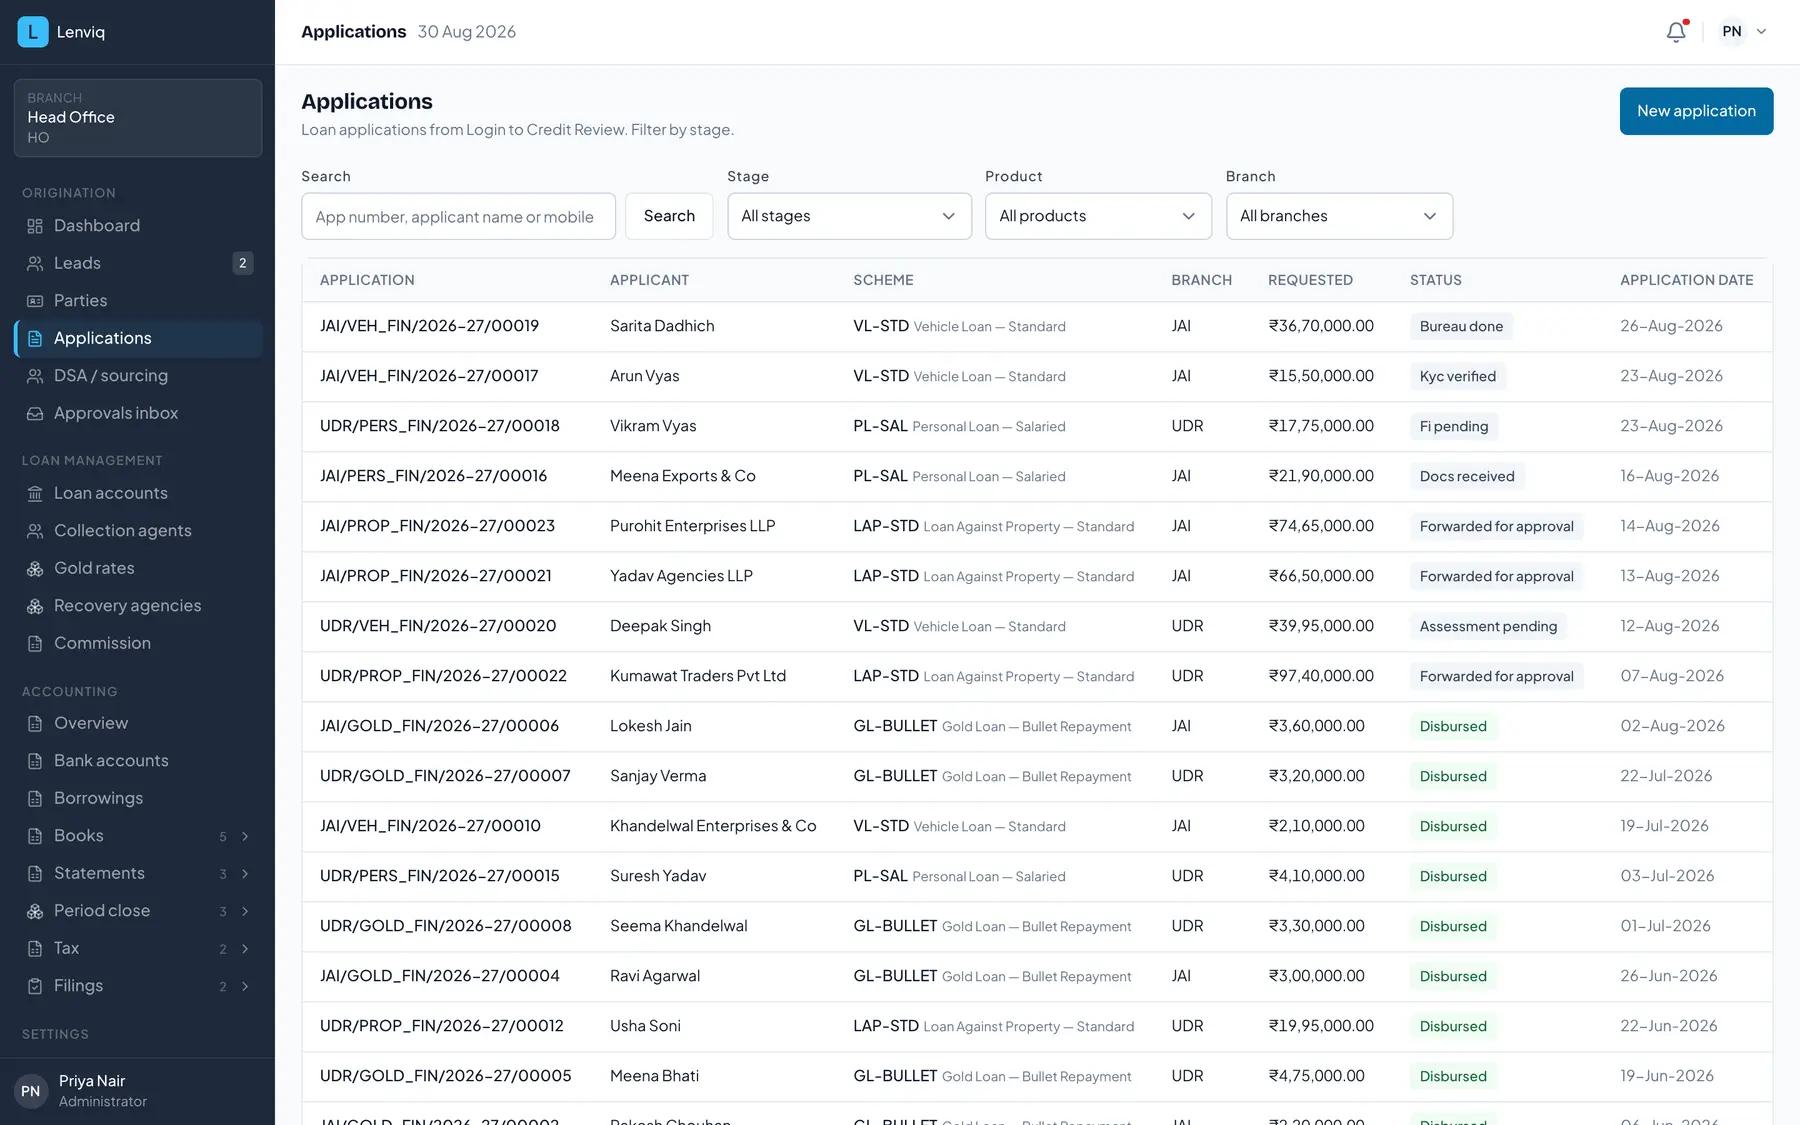
Task: Open the Branch filter dropdown
Action: [x=1339, y=216]
